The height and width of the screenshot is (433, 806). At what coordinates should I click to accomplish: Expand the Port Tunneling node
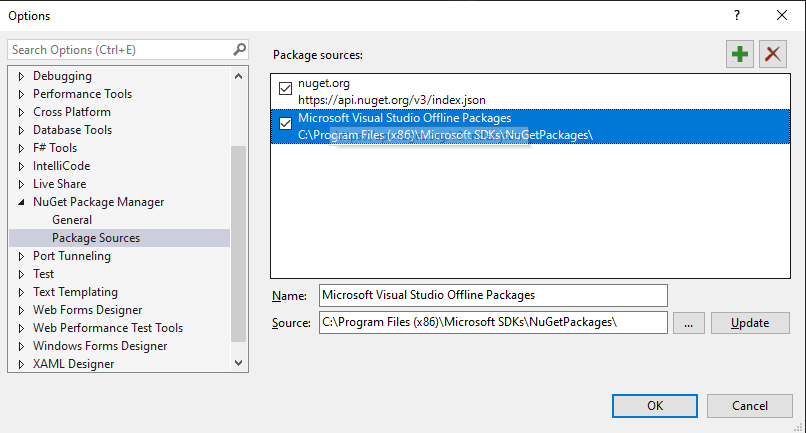(x=21, y=256)
